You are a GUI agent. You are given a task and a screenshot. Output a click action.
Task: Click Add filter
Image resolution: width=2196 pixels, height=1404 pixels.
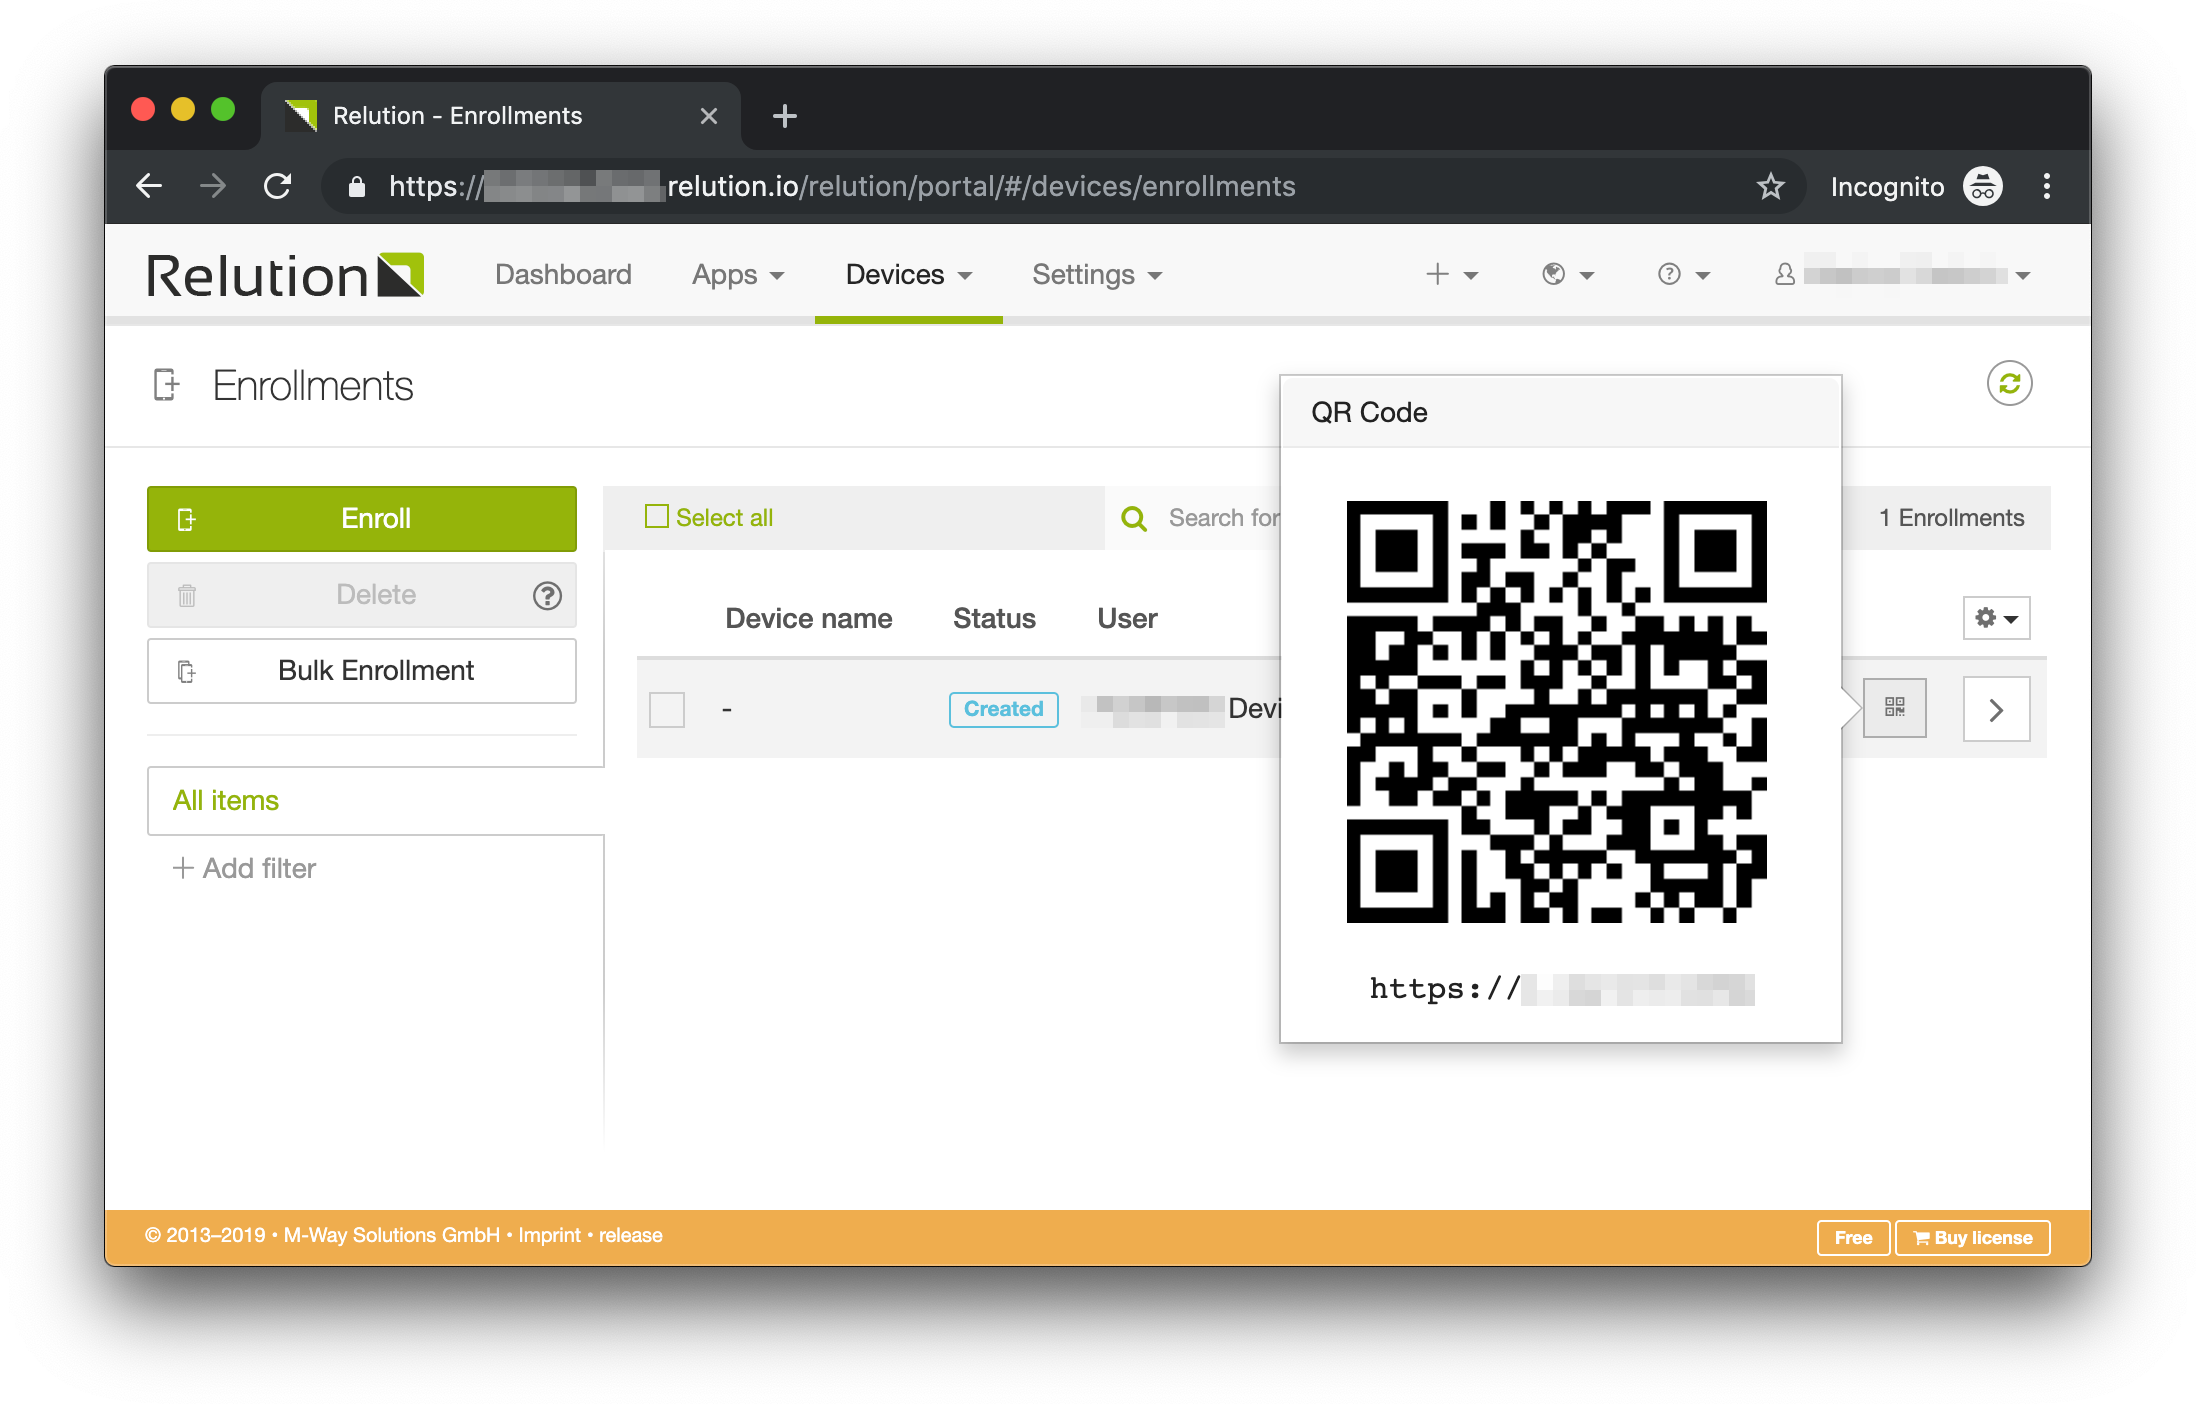click(x=244, y=868)
